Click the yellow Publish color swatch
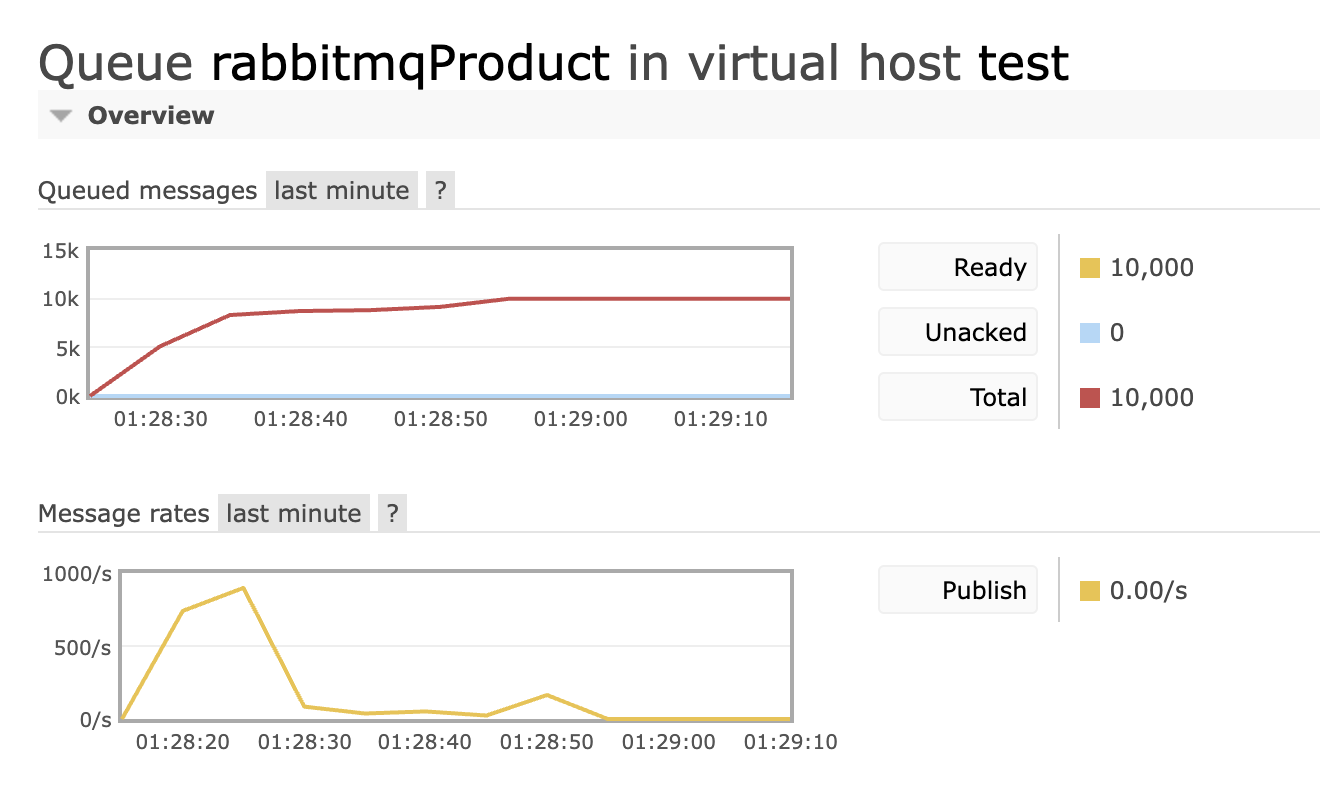The height and width of the screenshot is (806, 1320). tap(1090, 591)
